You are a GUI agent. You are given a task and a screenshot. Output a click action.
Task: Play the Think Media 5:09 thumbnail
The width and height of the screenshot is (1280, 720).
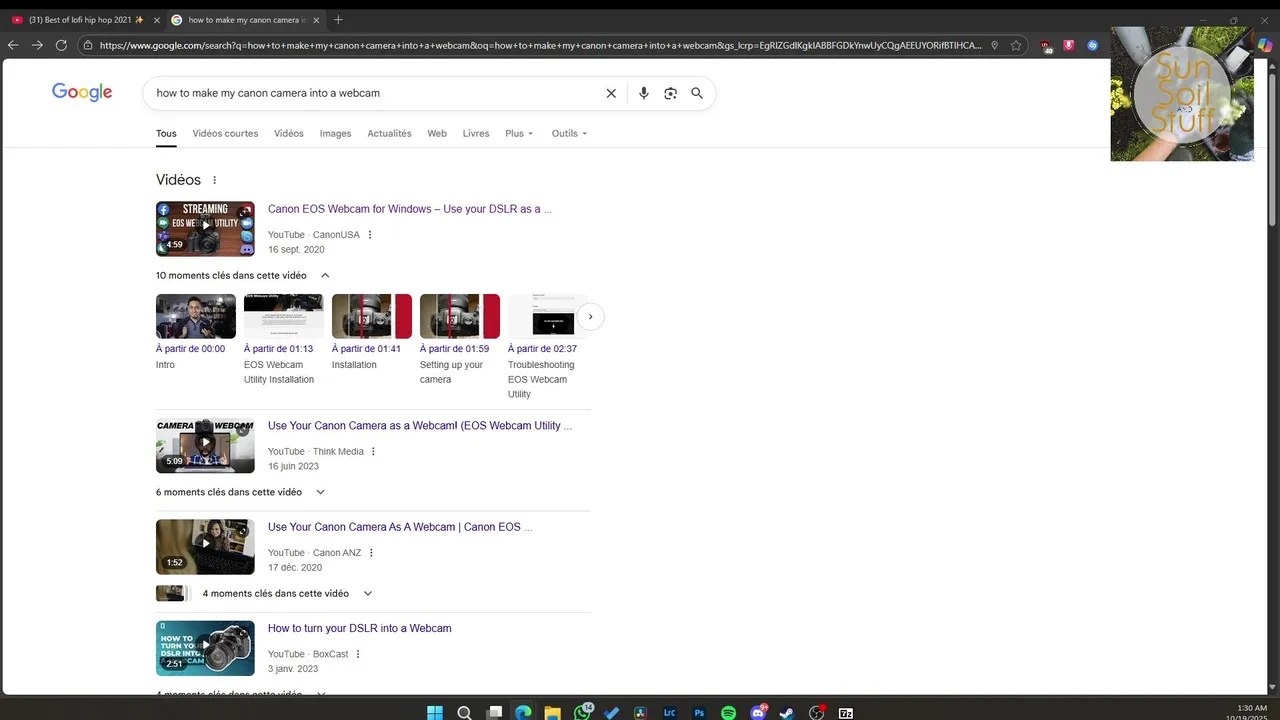coord(205,446)
